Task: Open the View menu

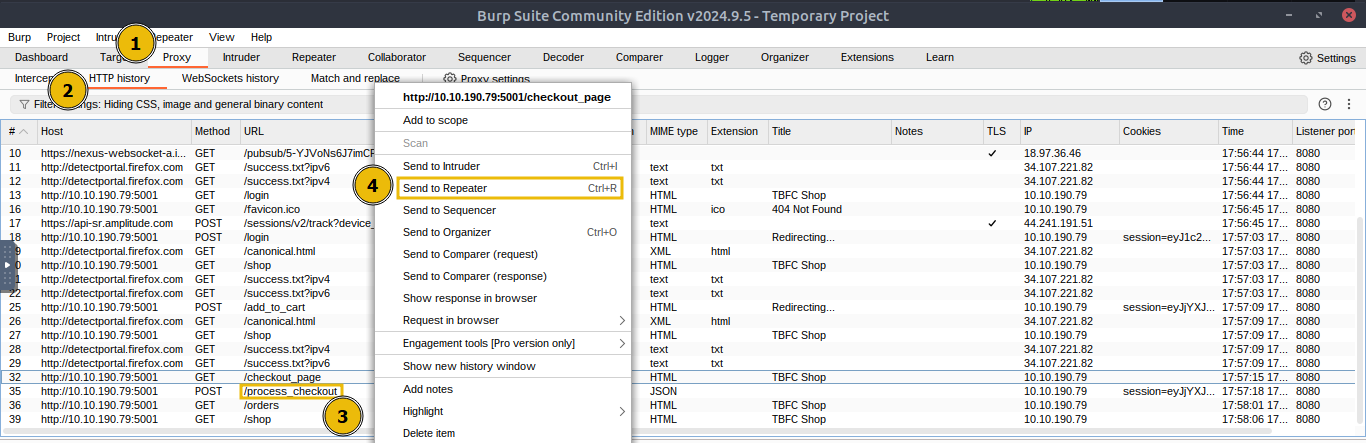Action: (x=222, y=37)
